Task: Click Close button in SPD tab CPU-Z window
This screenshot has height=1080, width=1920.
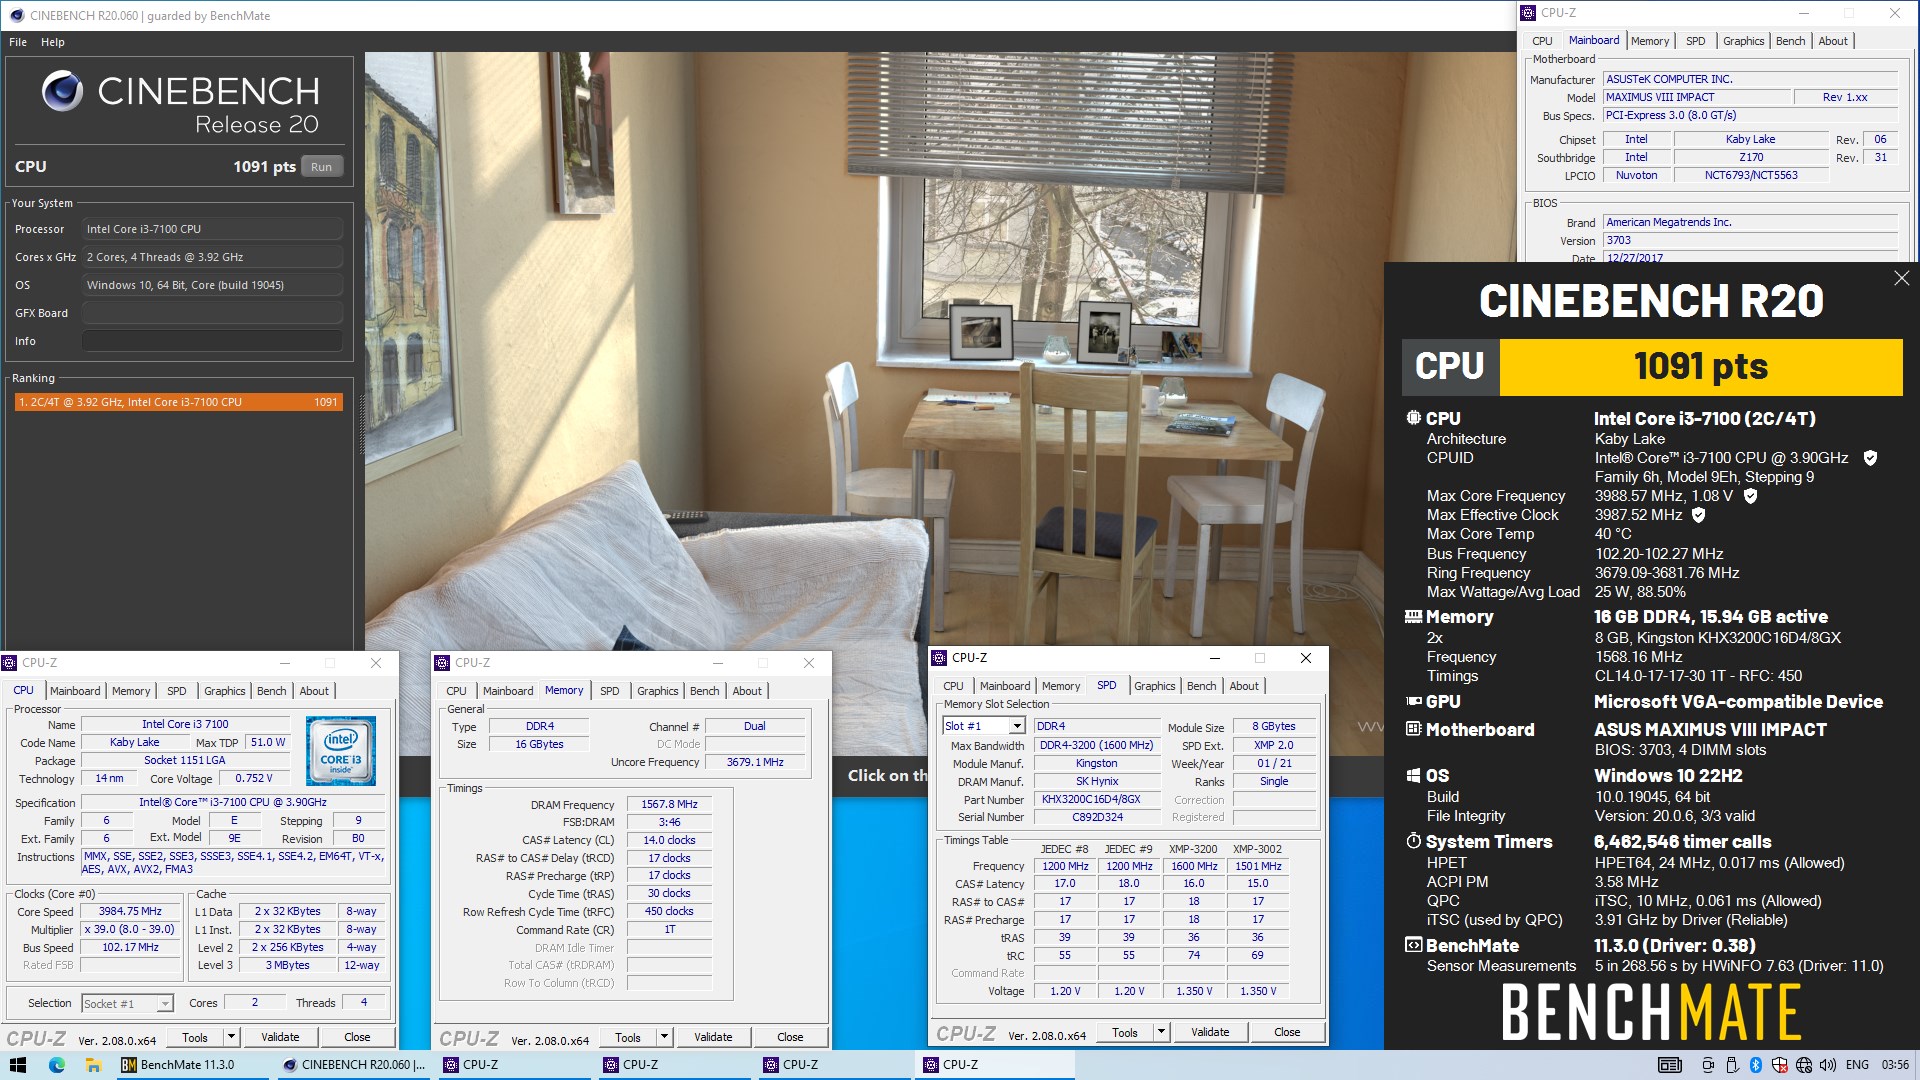Action: point(1287,1032)
